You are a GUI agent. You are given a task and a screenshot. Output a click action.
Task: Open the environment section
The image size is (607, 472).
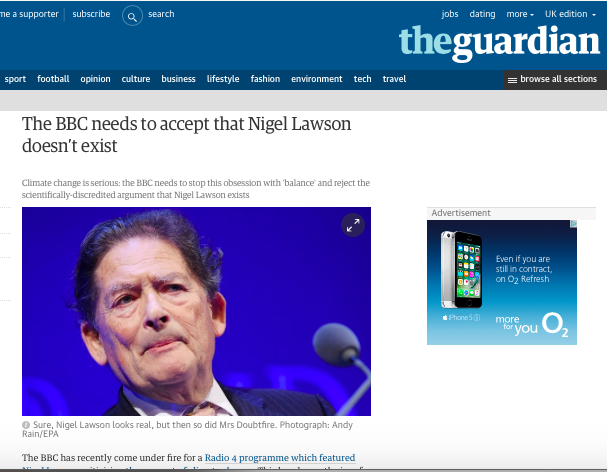(317, 79)
